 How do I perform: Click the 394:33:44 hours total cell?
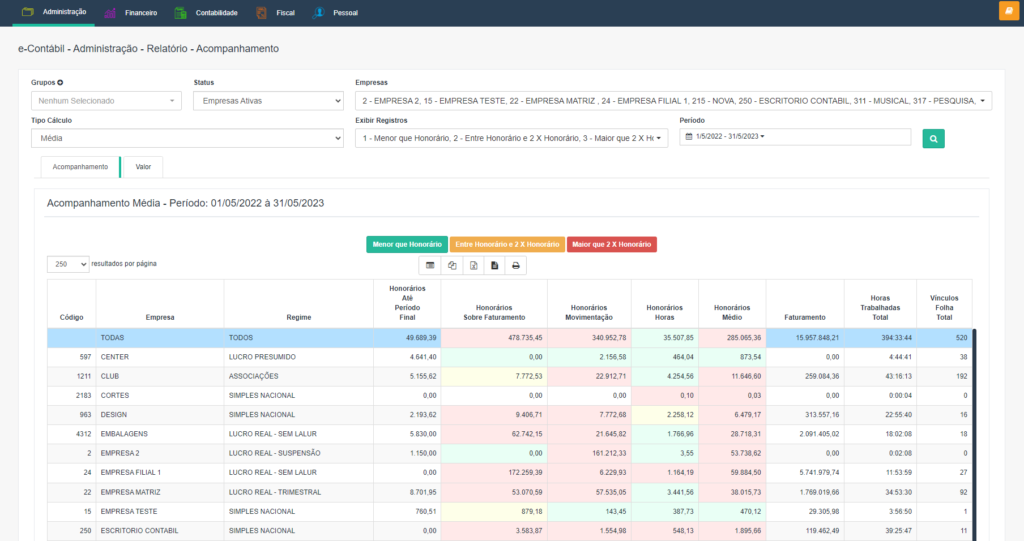coord(880,338)
